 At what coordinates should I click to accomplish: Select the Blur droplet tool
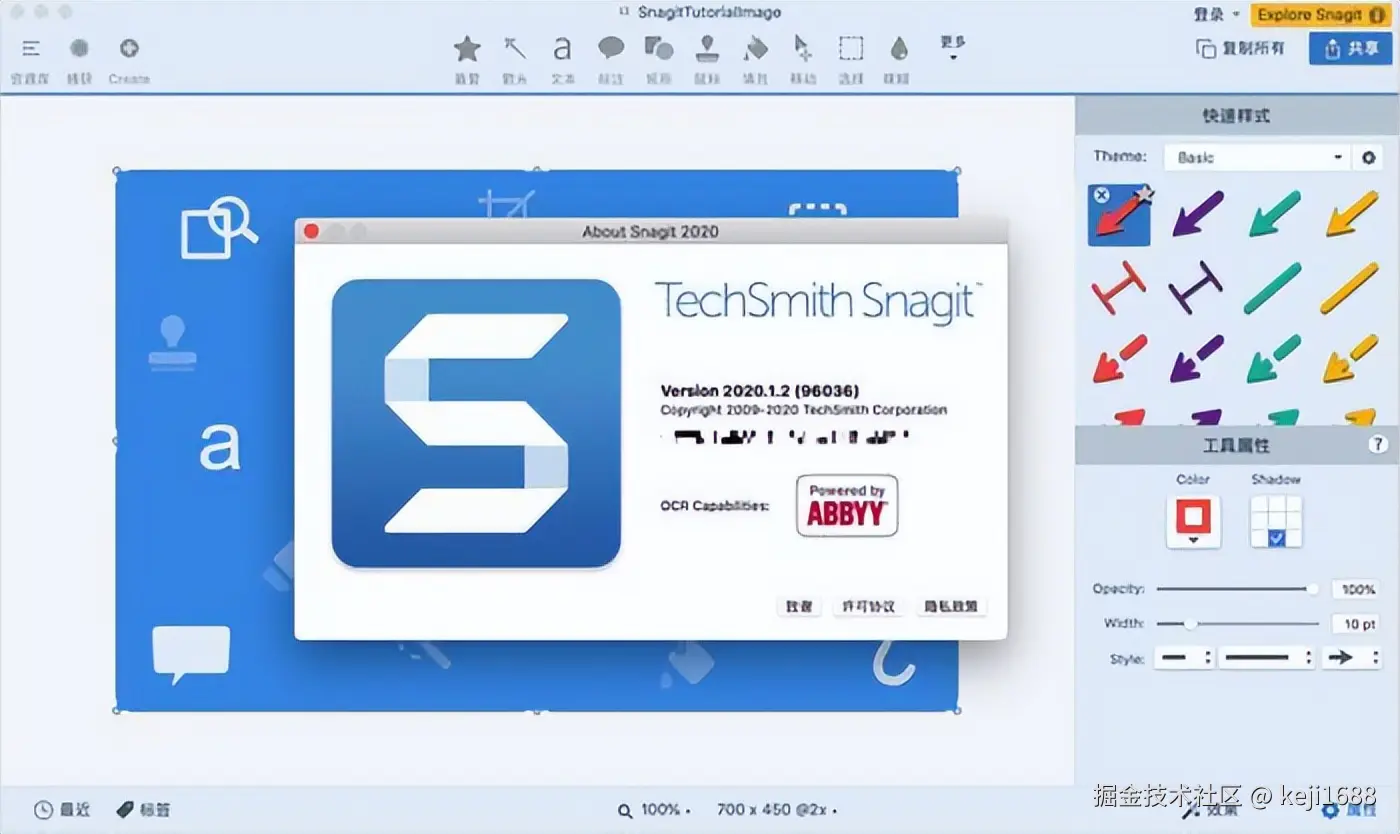click(898, 48)
